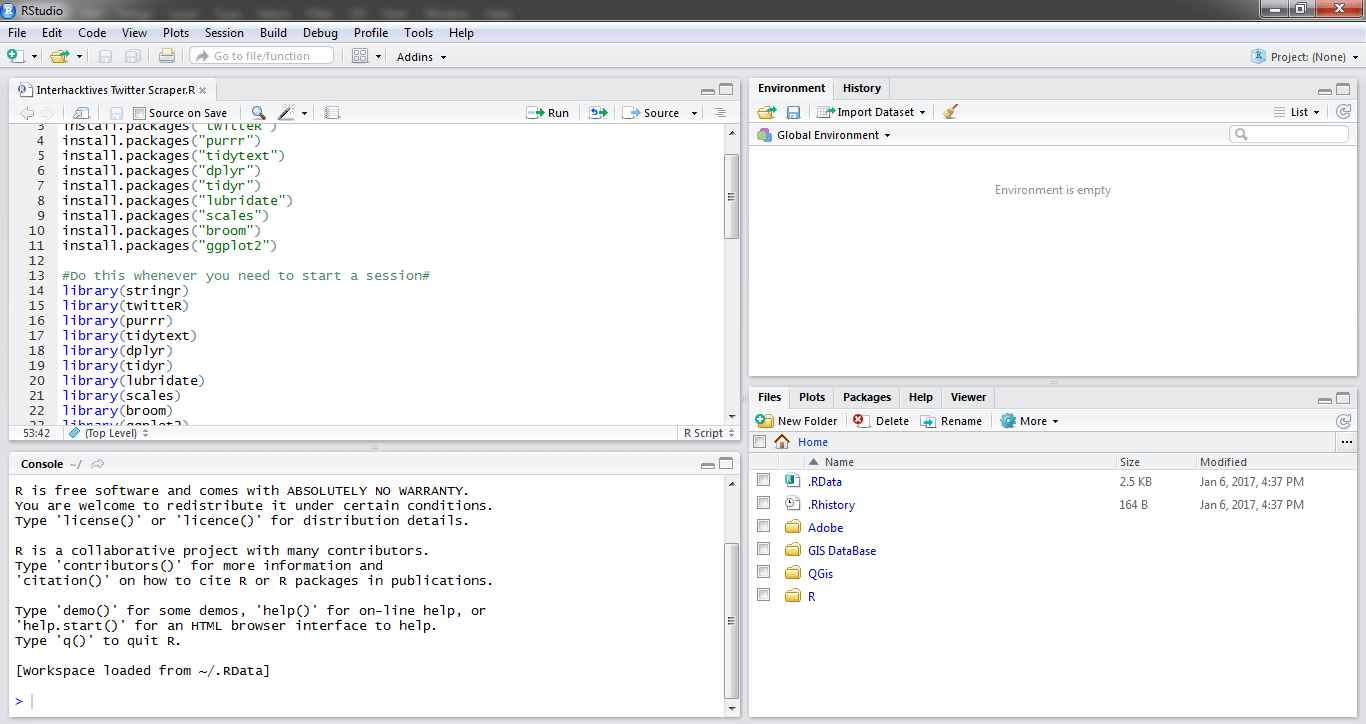Toggle the select-all checkbox beside Home

[x=760, y=442]
